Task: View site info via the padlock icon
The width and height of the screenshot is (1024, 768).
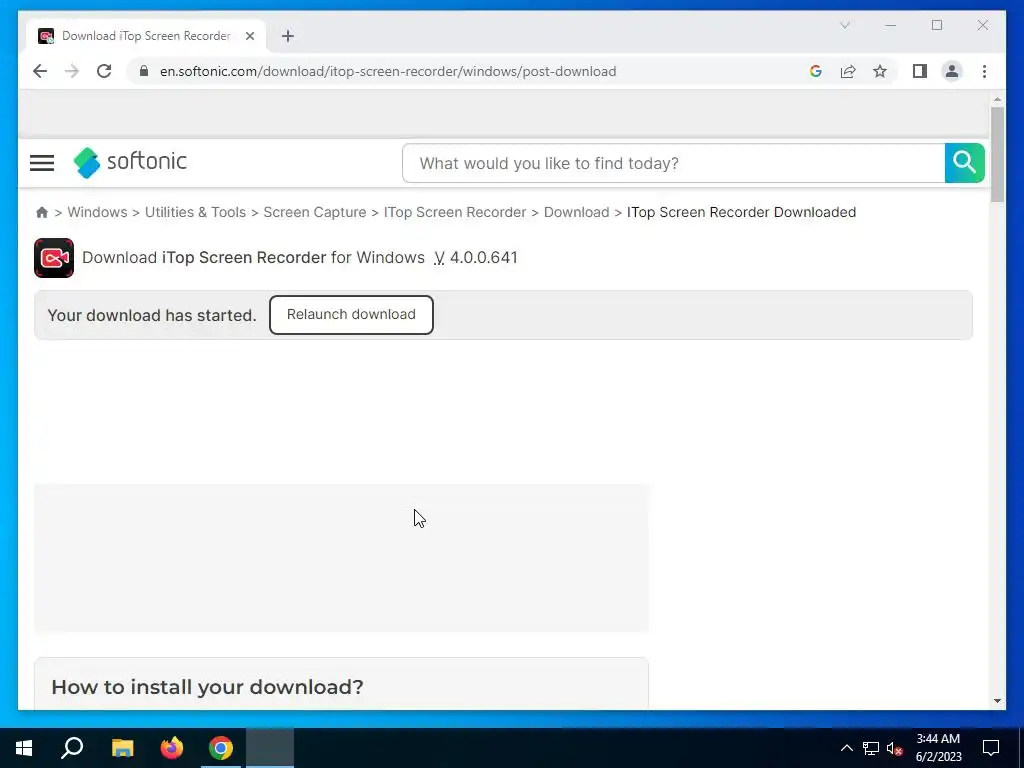Action: point(144,71)
